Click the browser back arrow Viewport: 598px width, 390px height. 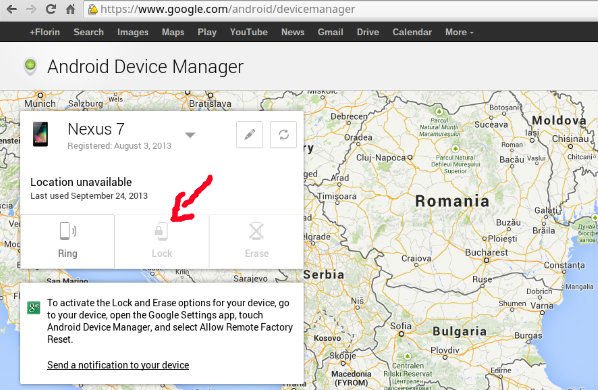pyautogui.click(x=12, y=9)
